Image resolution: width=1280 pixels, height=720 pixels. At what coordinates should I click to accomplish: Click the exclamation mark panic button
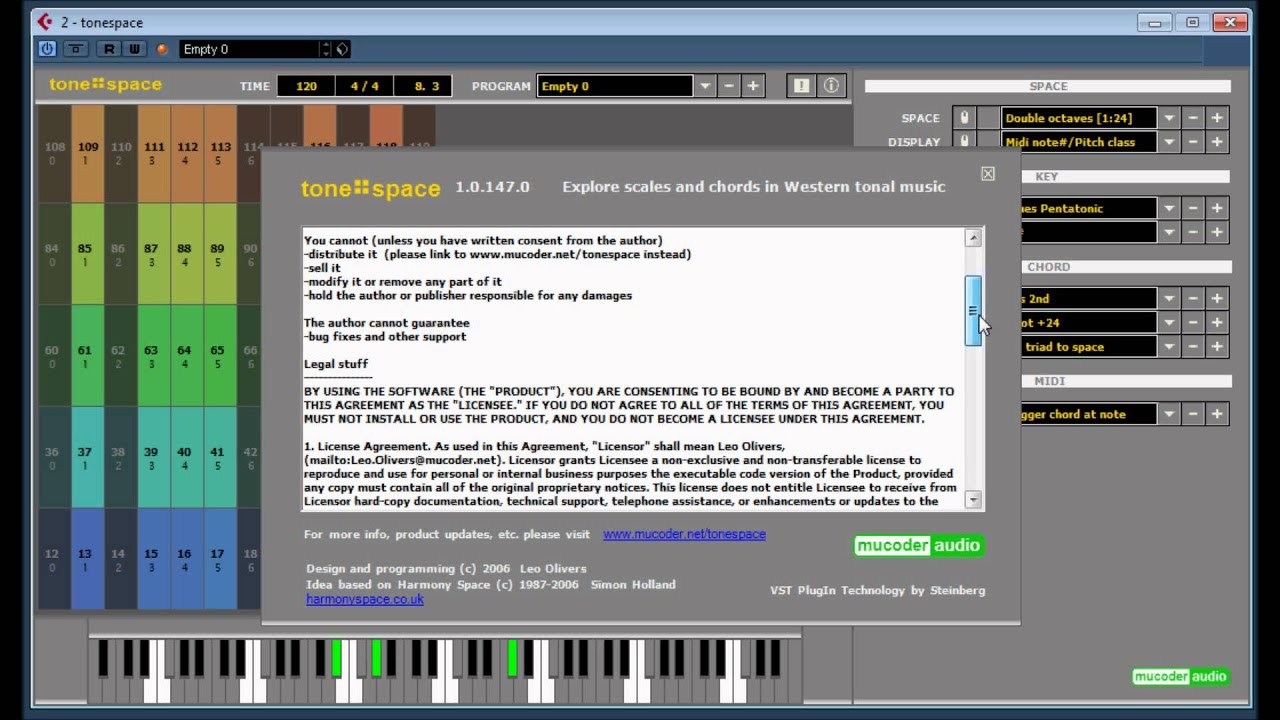point(801,86)
